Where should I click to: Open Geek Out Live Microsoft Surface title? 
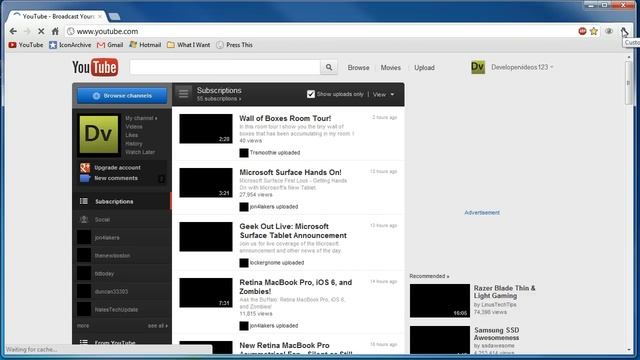(x=293, y=231)
